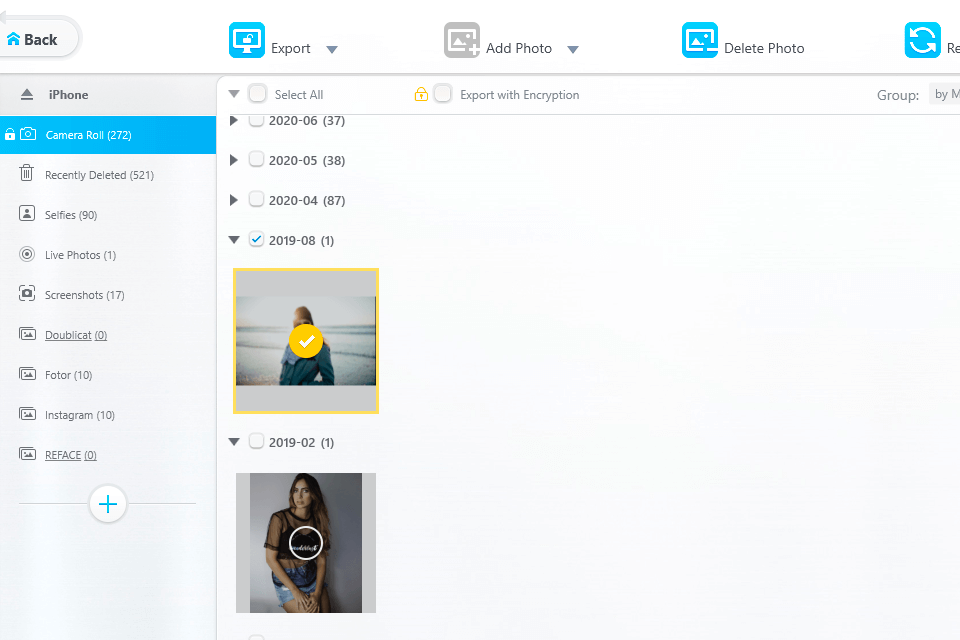Add new album with plus button
Screen dimensions: 960x640
[x=108, y=504]
